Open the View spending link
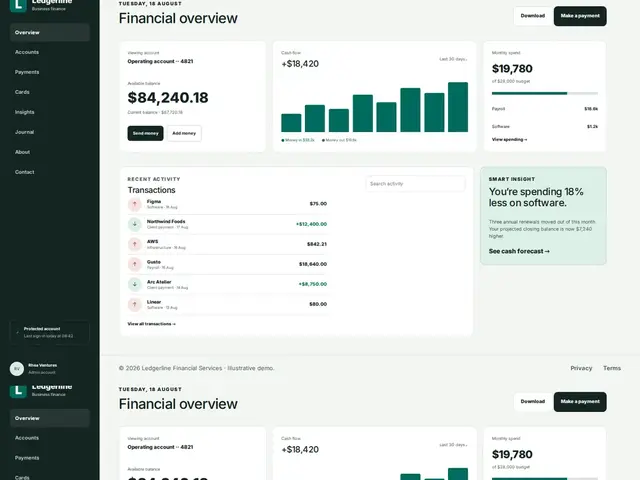 pyautogui.click(x=509, y=140)
